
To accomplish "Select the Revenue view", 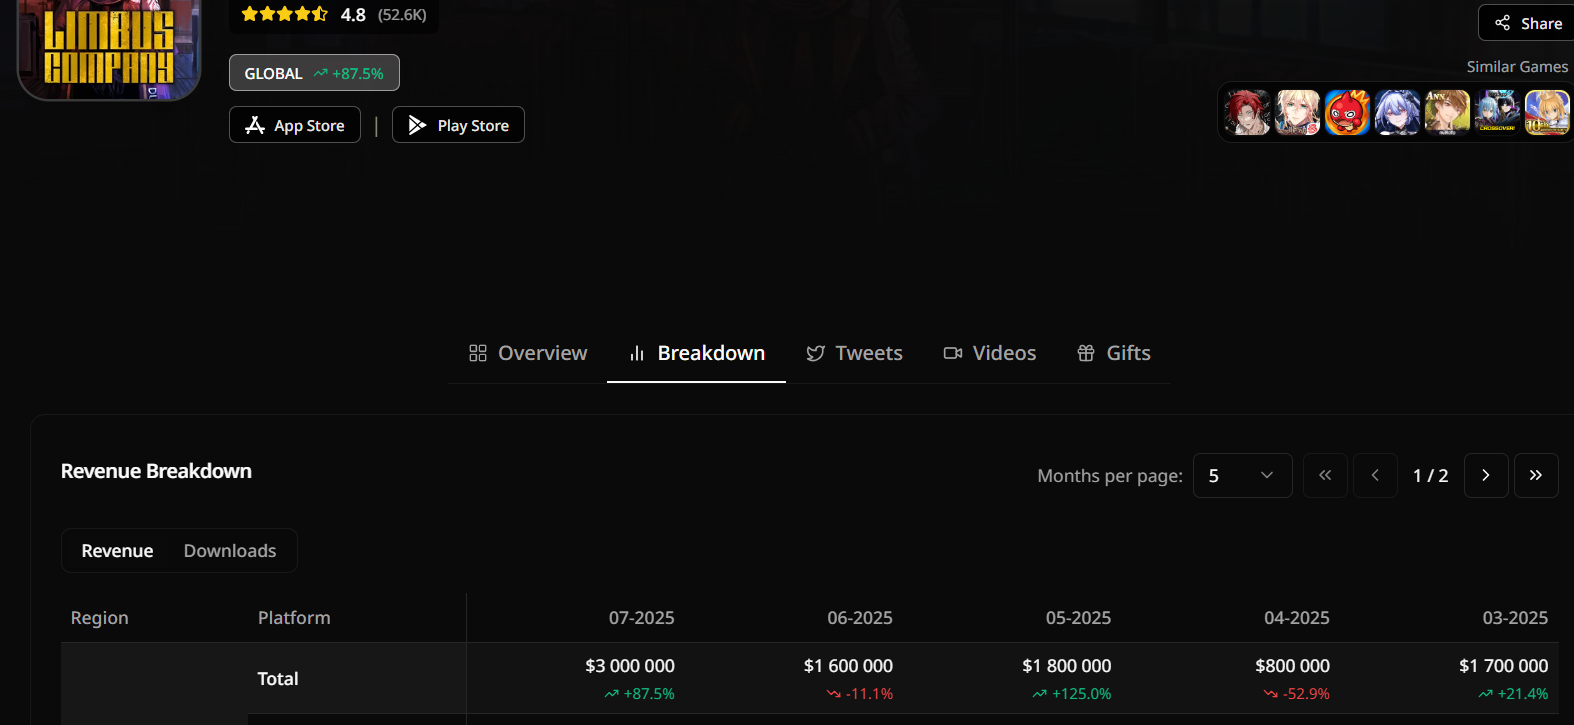I will 117,551.
